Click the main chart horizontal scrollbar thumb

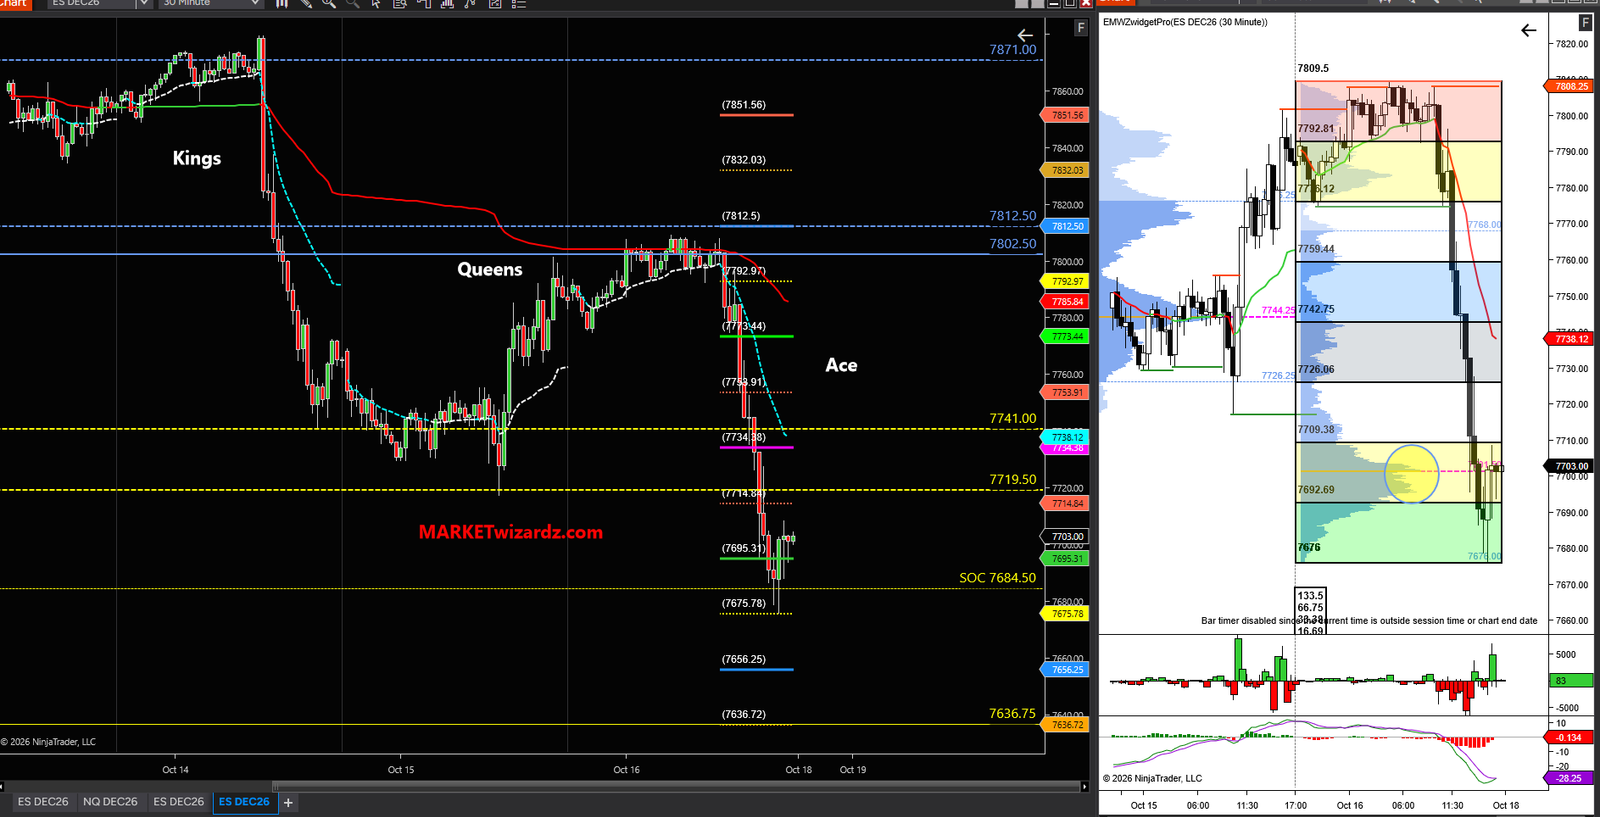click(x=676, y=787)
